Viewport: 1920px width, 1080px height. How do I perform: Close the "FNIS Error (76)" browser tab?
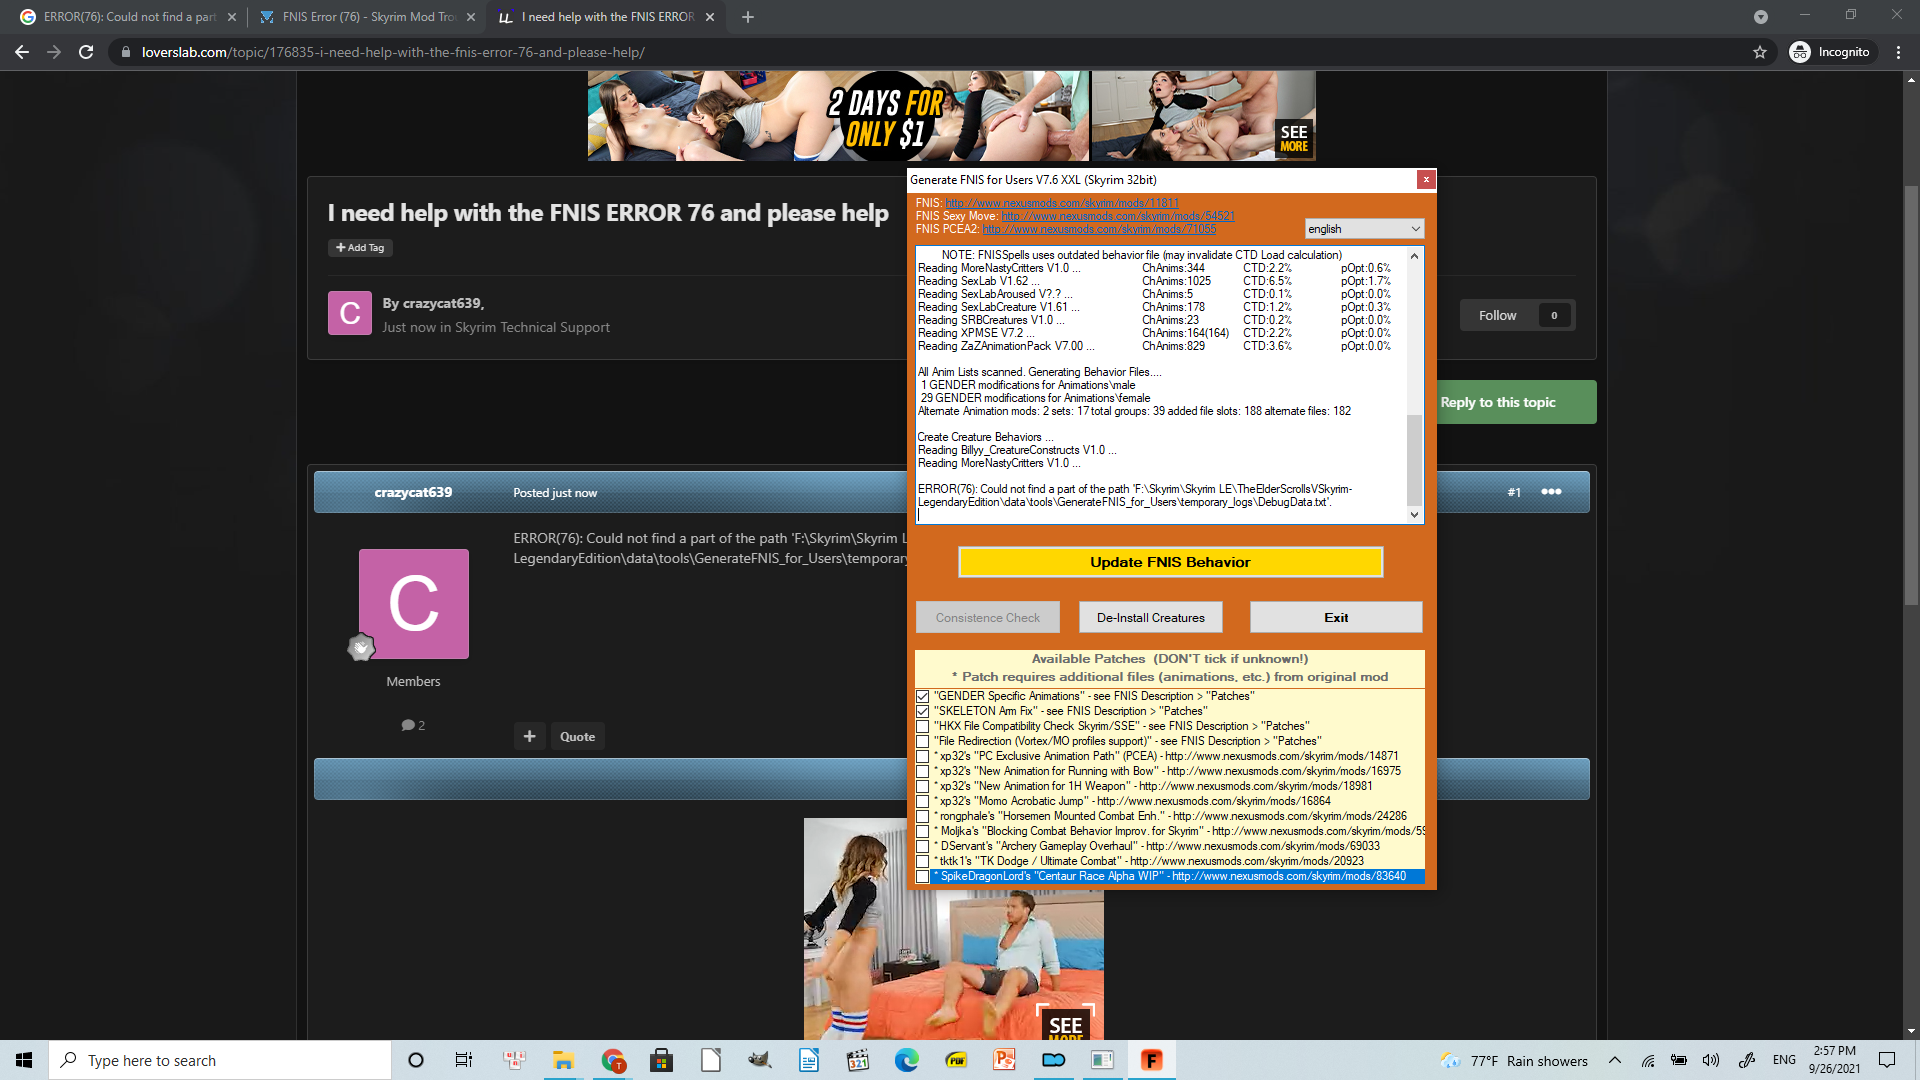(471, 17)
